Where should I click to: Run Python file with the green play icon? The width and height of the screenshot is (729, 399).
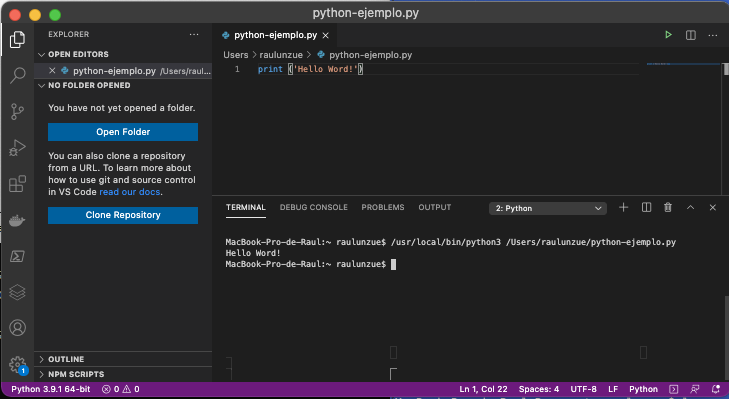(668, 35)
